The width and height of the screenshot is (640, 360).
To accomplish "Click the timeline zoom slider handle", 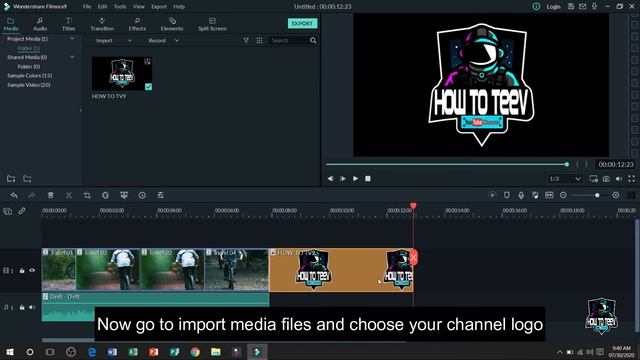I will coord(597,196).
